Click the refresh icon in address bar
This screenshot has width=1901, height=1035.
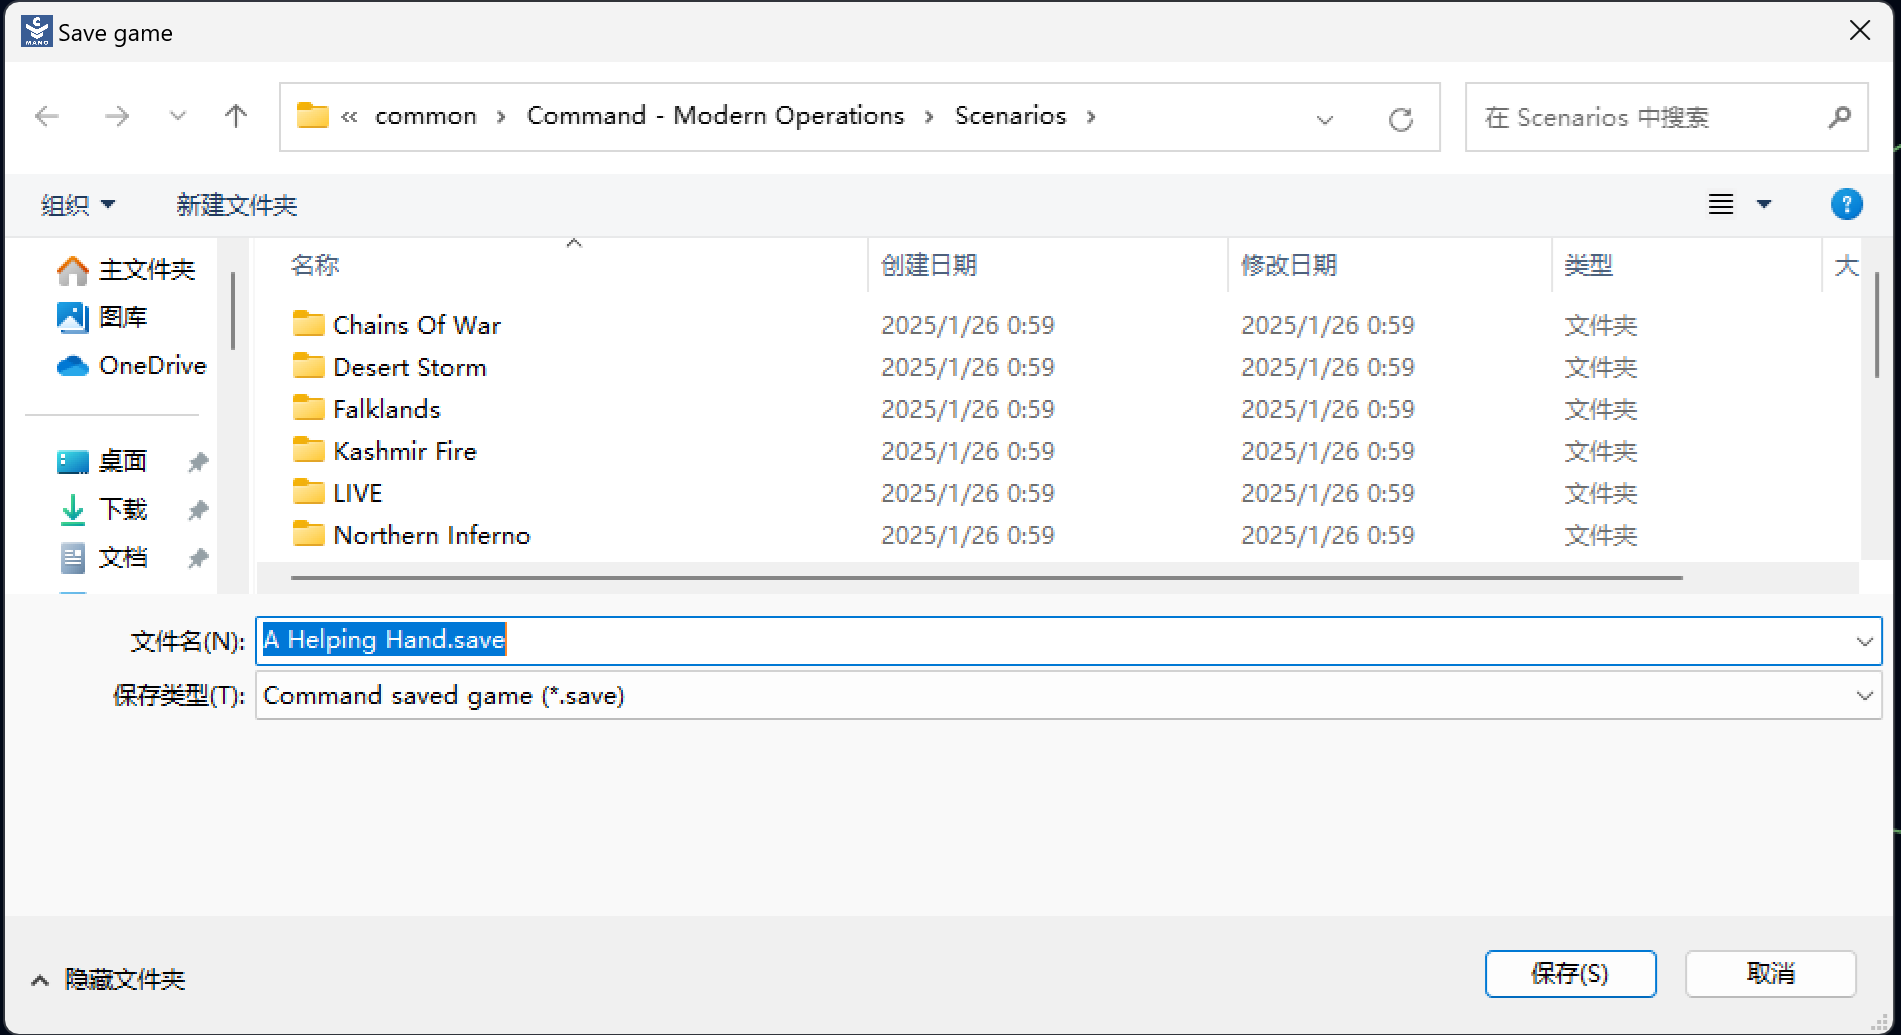click(1400, 119)
